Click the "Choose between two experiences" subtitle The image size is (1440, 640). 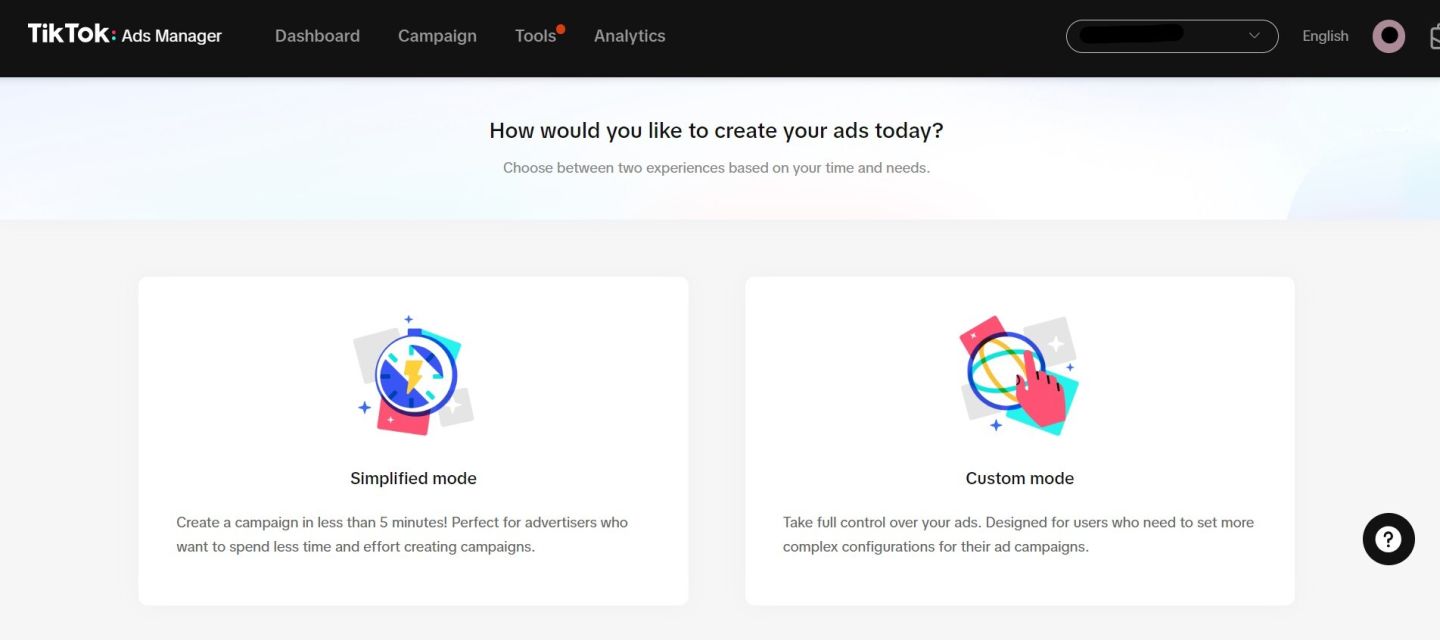[716, 168]
